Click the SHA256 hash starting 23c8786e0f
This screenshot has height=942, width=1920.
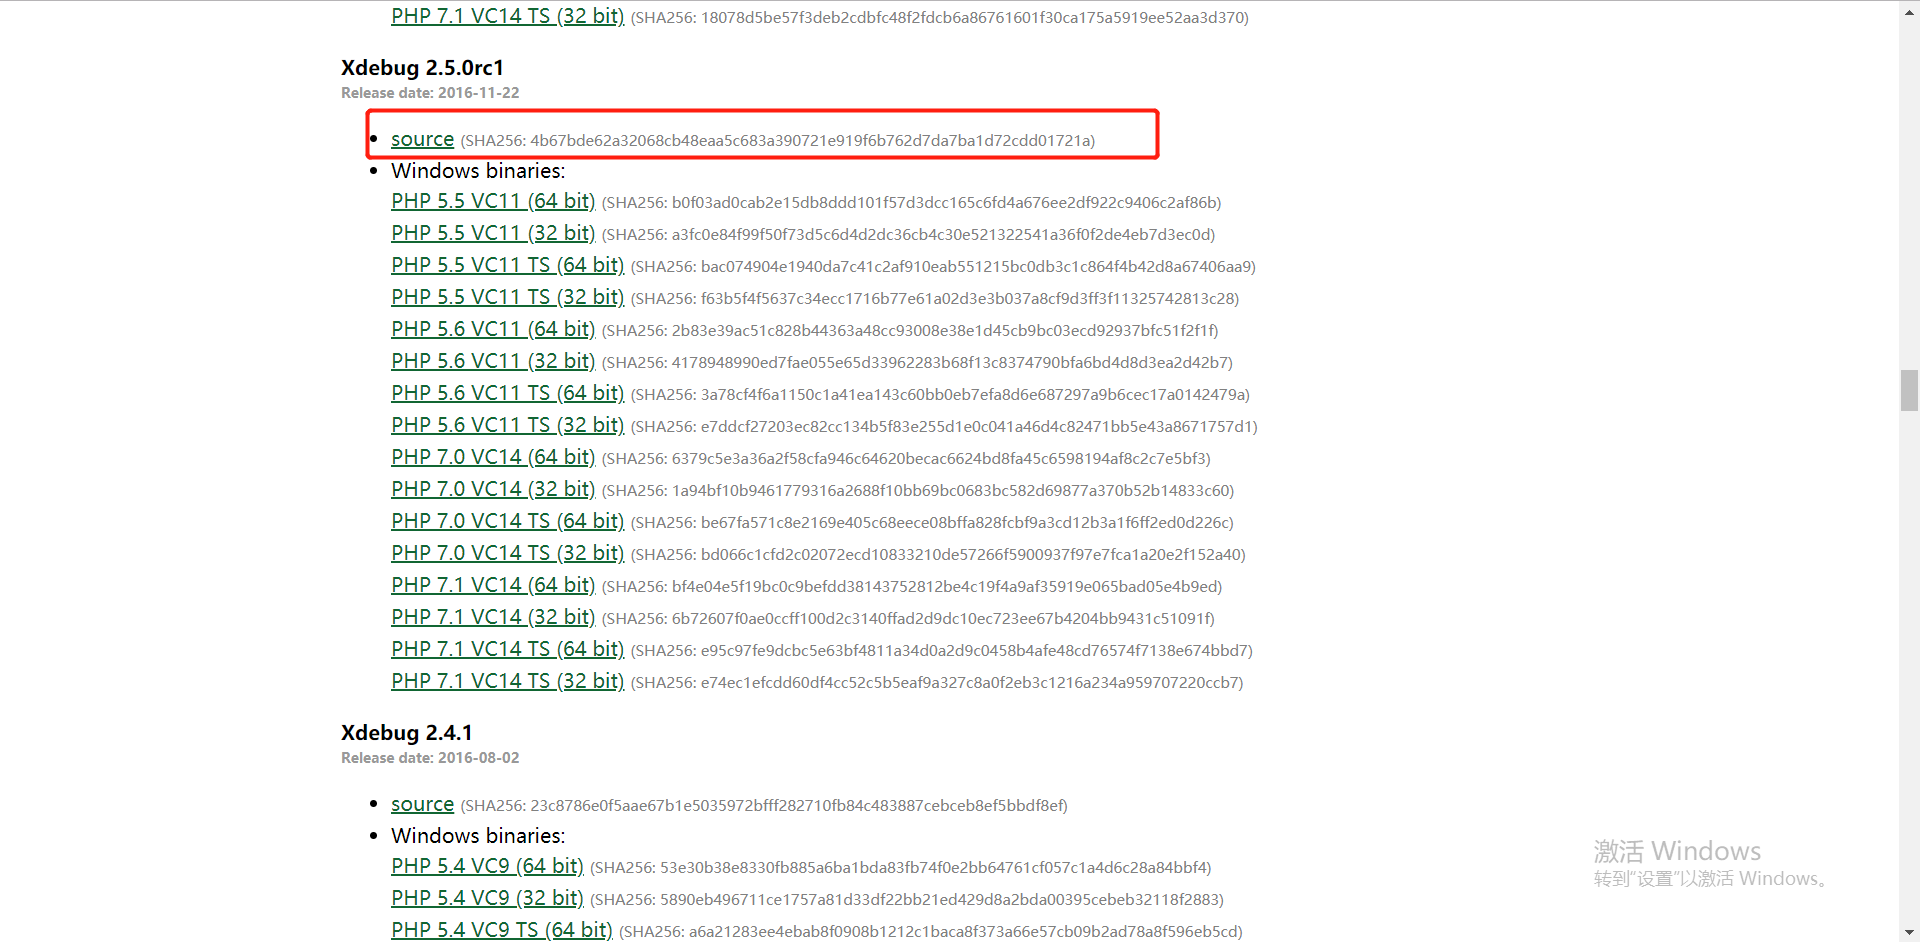point(764,806)
